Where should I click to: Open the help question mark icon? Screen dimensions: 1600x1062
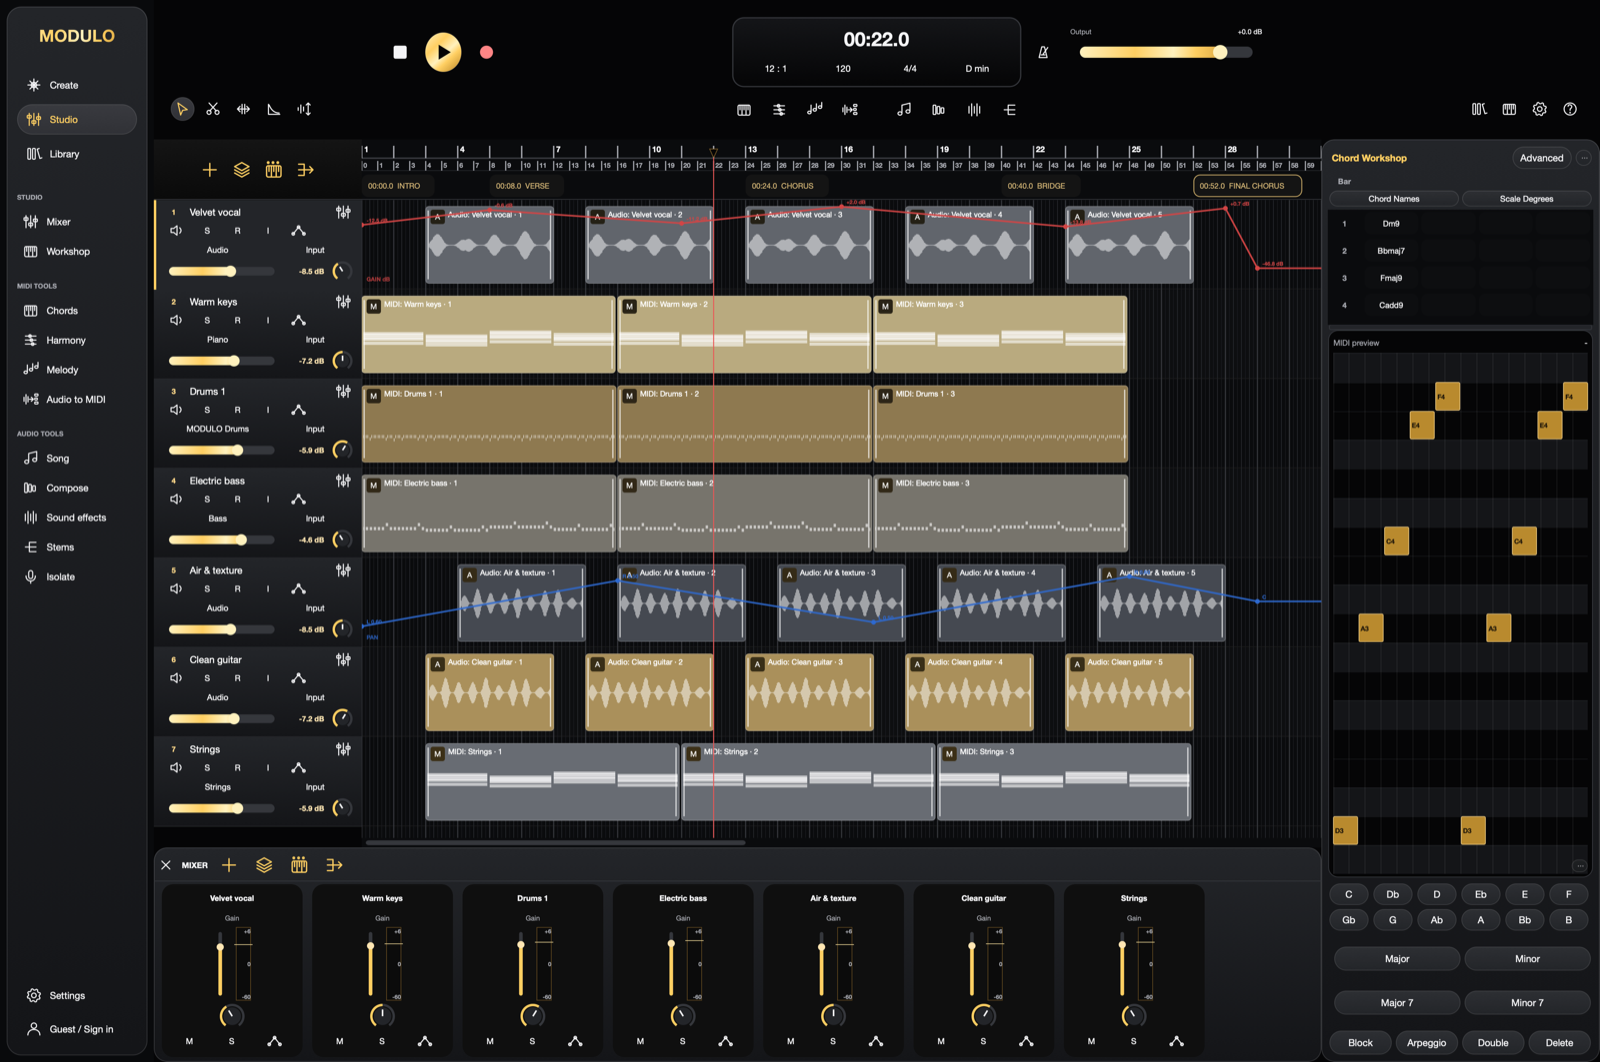click(1570, 109)
